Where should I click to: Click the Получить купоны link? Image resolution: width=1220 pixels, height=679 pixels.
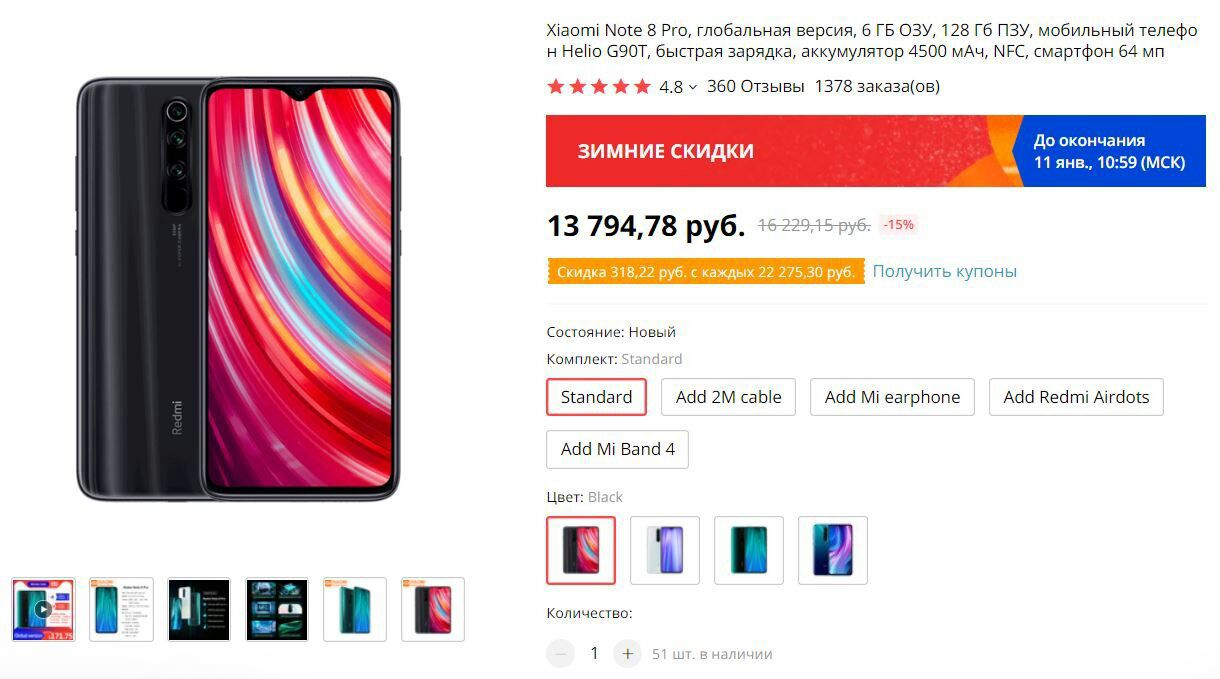(x=944, y=271)
